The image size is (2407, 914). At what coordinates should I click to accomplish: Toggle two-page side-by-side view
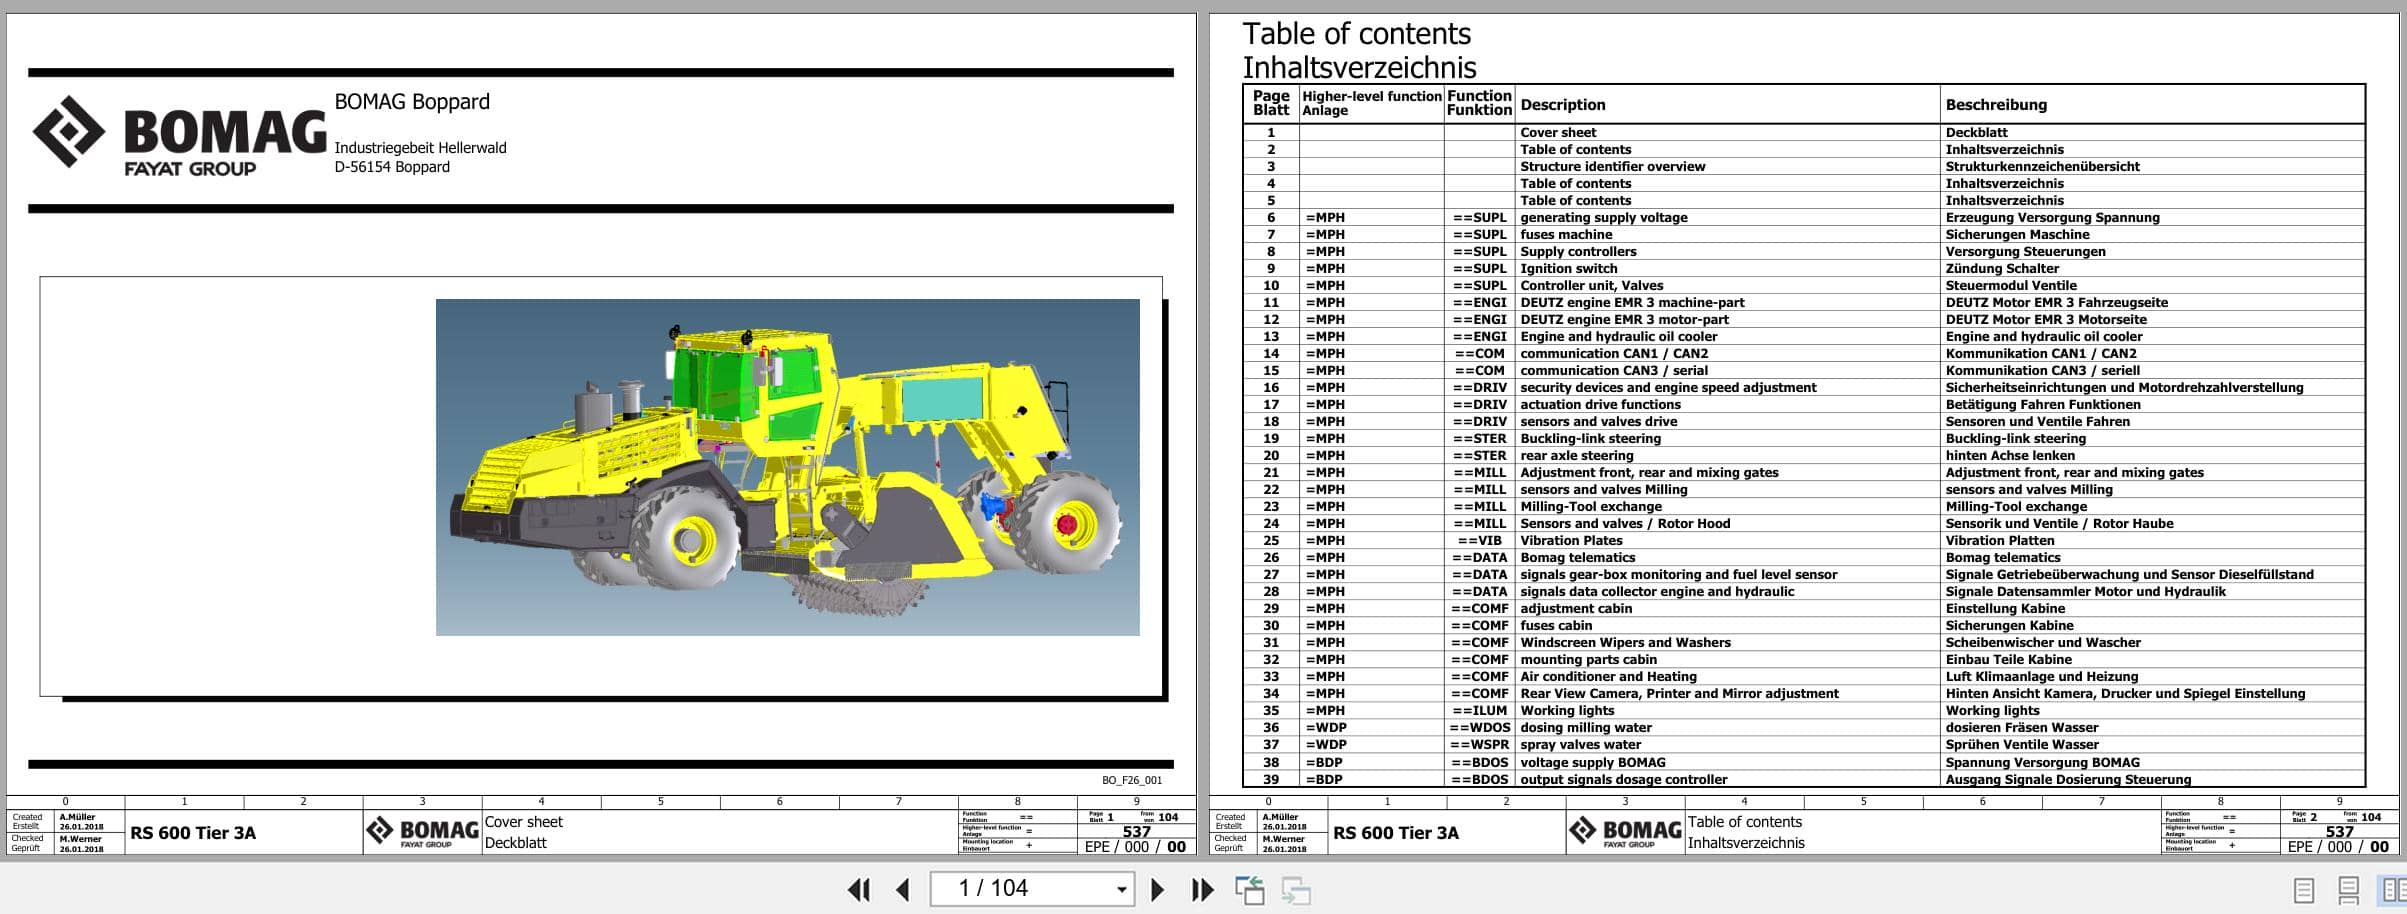tap(2391, 889)
